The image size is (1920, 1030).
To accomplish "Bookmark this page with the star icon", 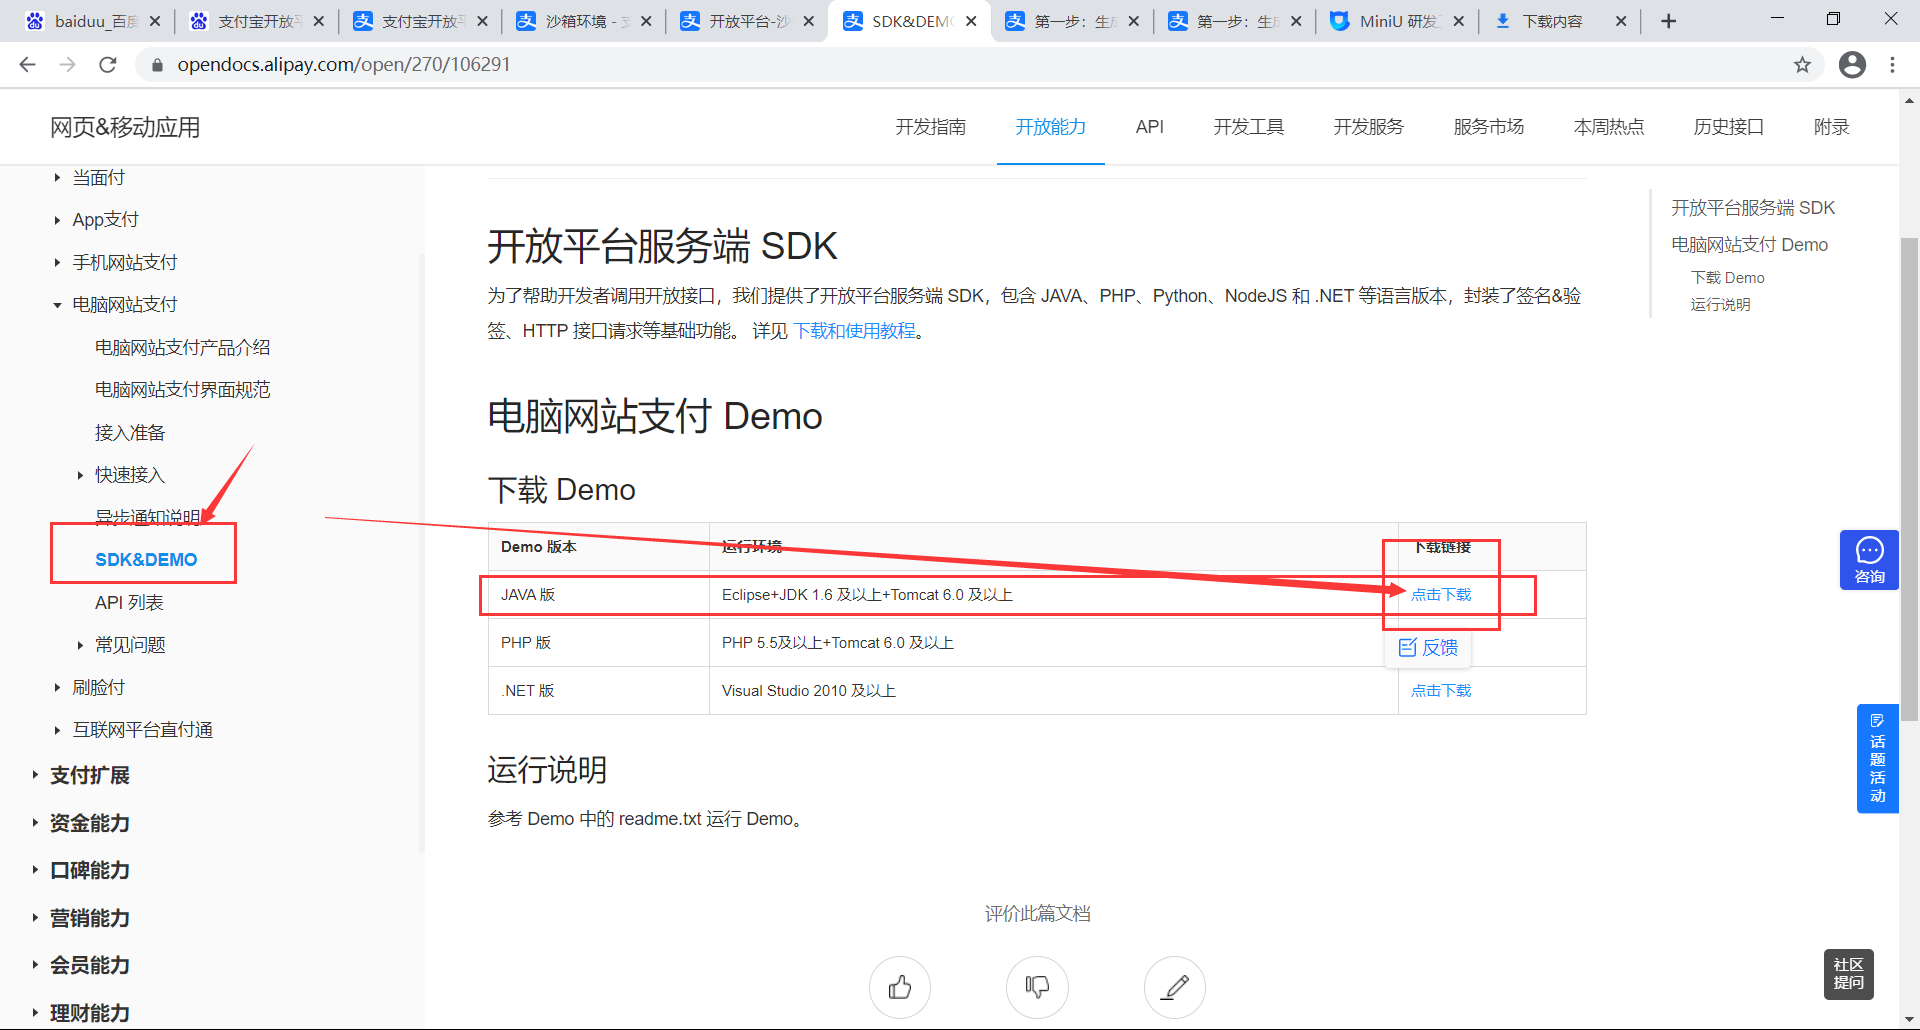I will coord(1802,65).
